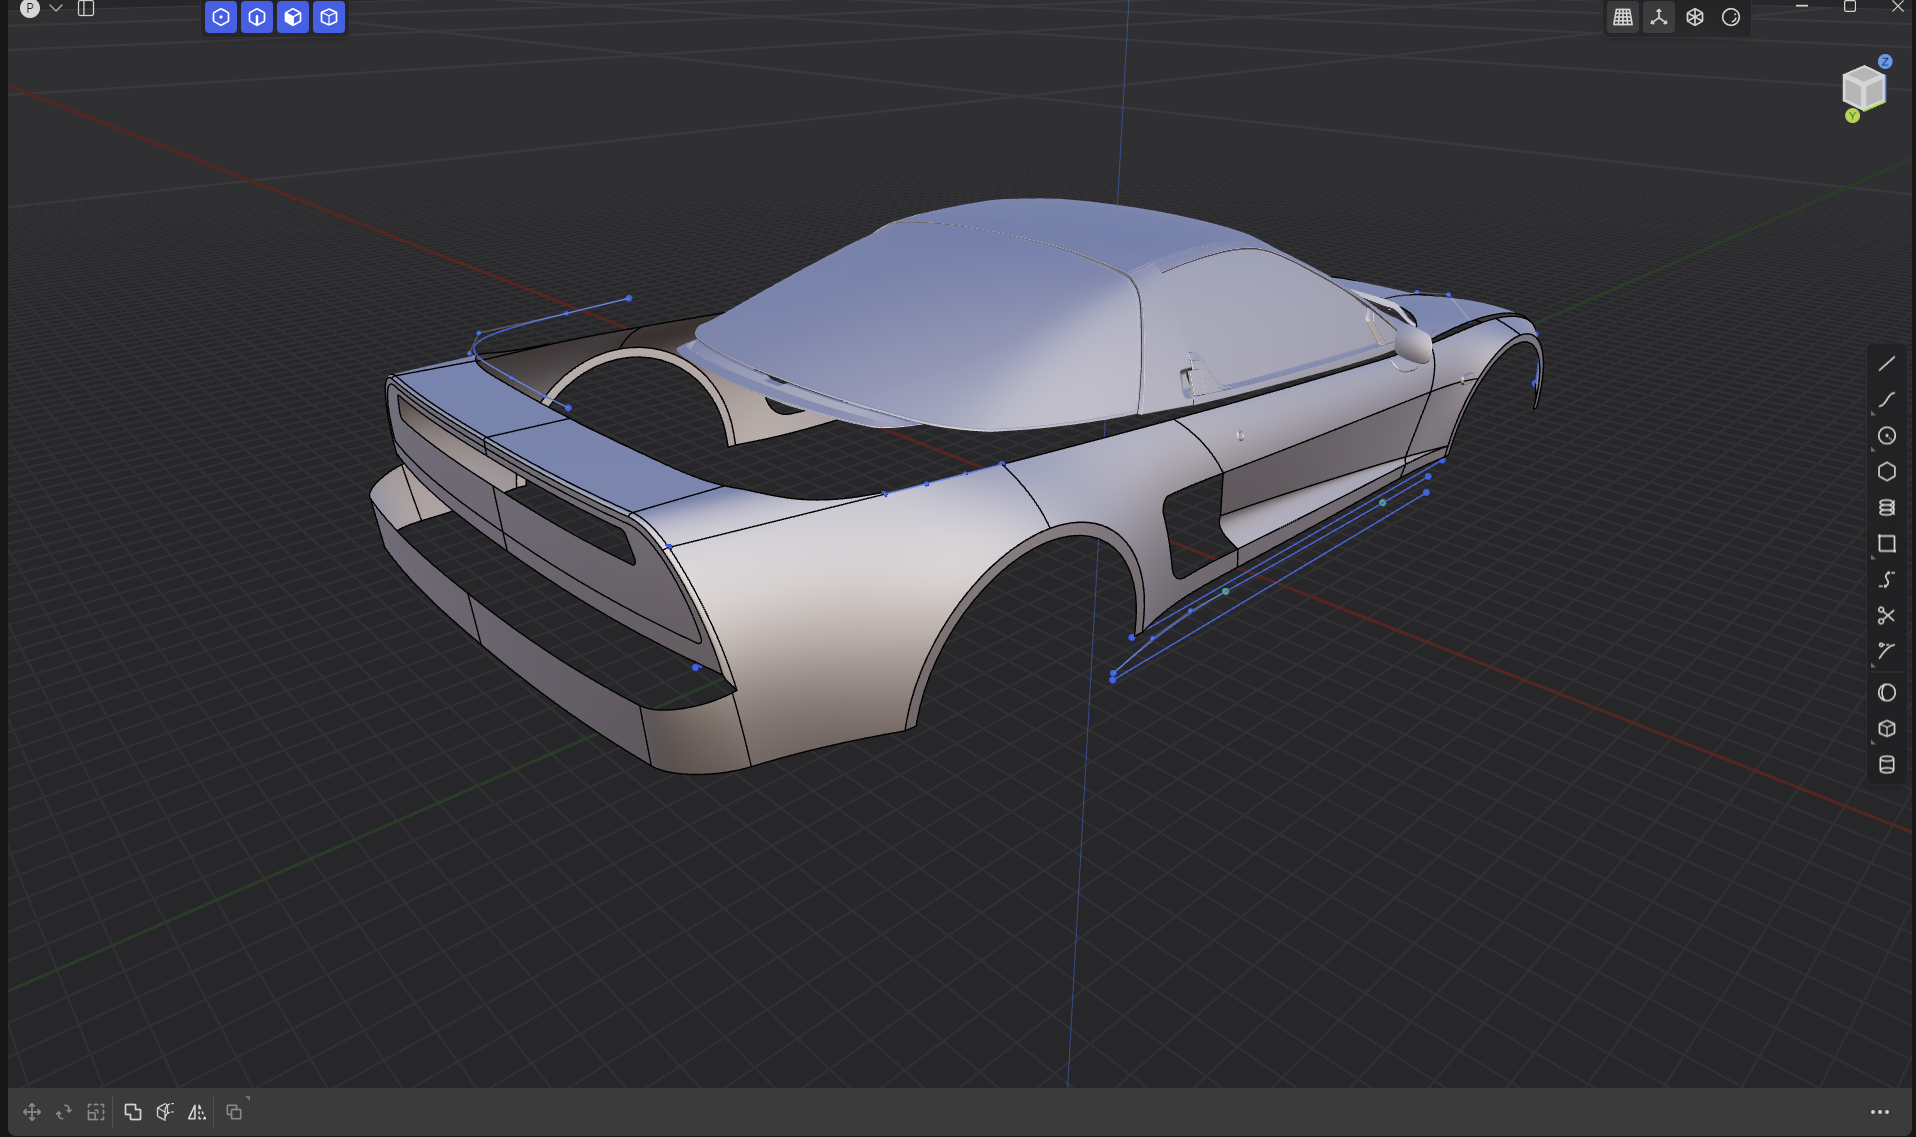Activate the Rotate command
The height and width of the screenshot is (1137, 1916).
64,1112
